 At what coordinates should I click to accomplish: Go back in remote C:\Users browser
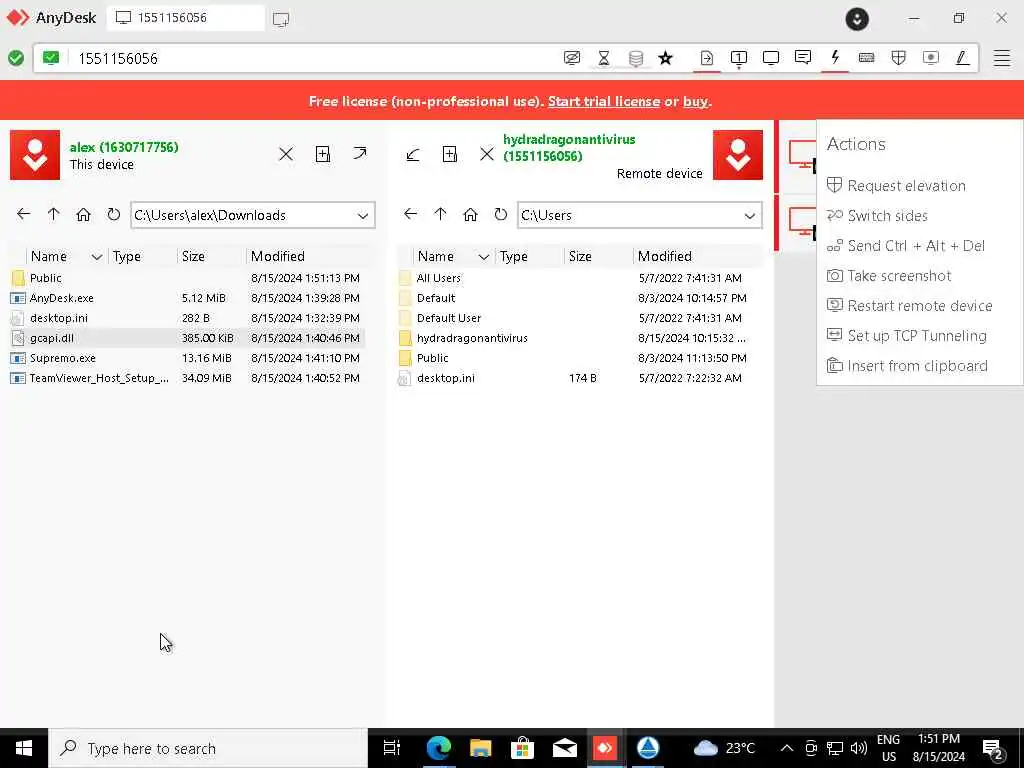coord(410,214)
